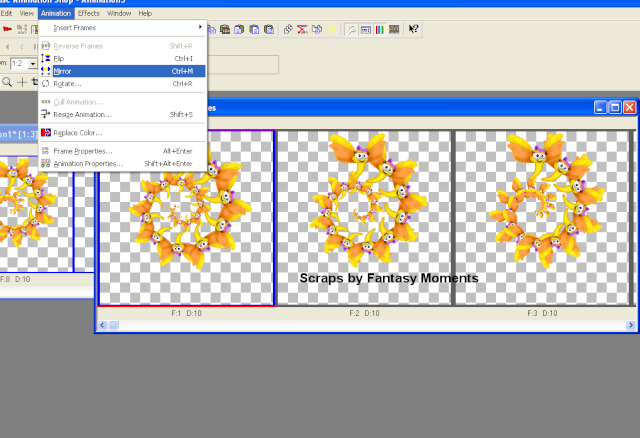Open the Window menu

pyautogui.click(x=119, y=13)
